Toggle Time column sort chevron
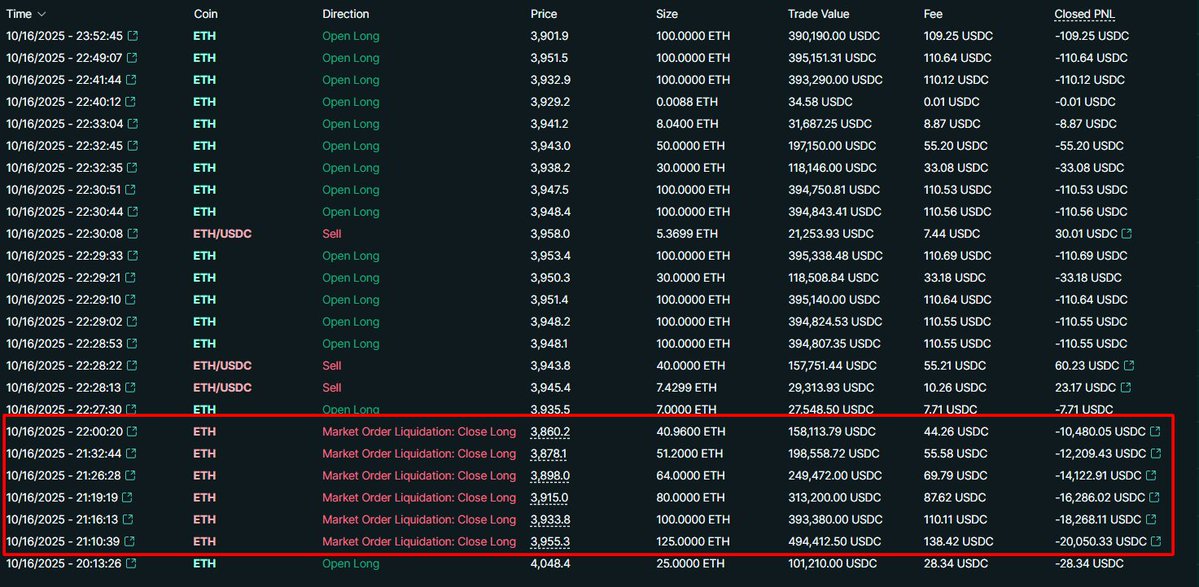This screenshot has height=587, width=1199. click(41, 15)
